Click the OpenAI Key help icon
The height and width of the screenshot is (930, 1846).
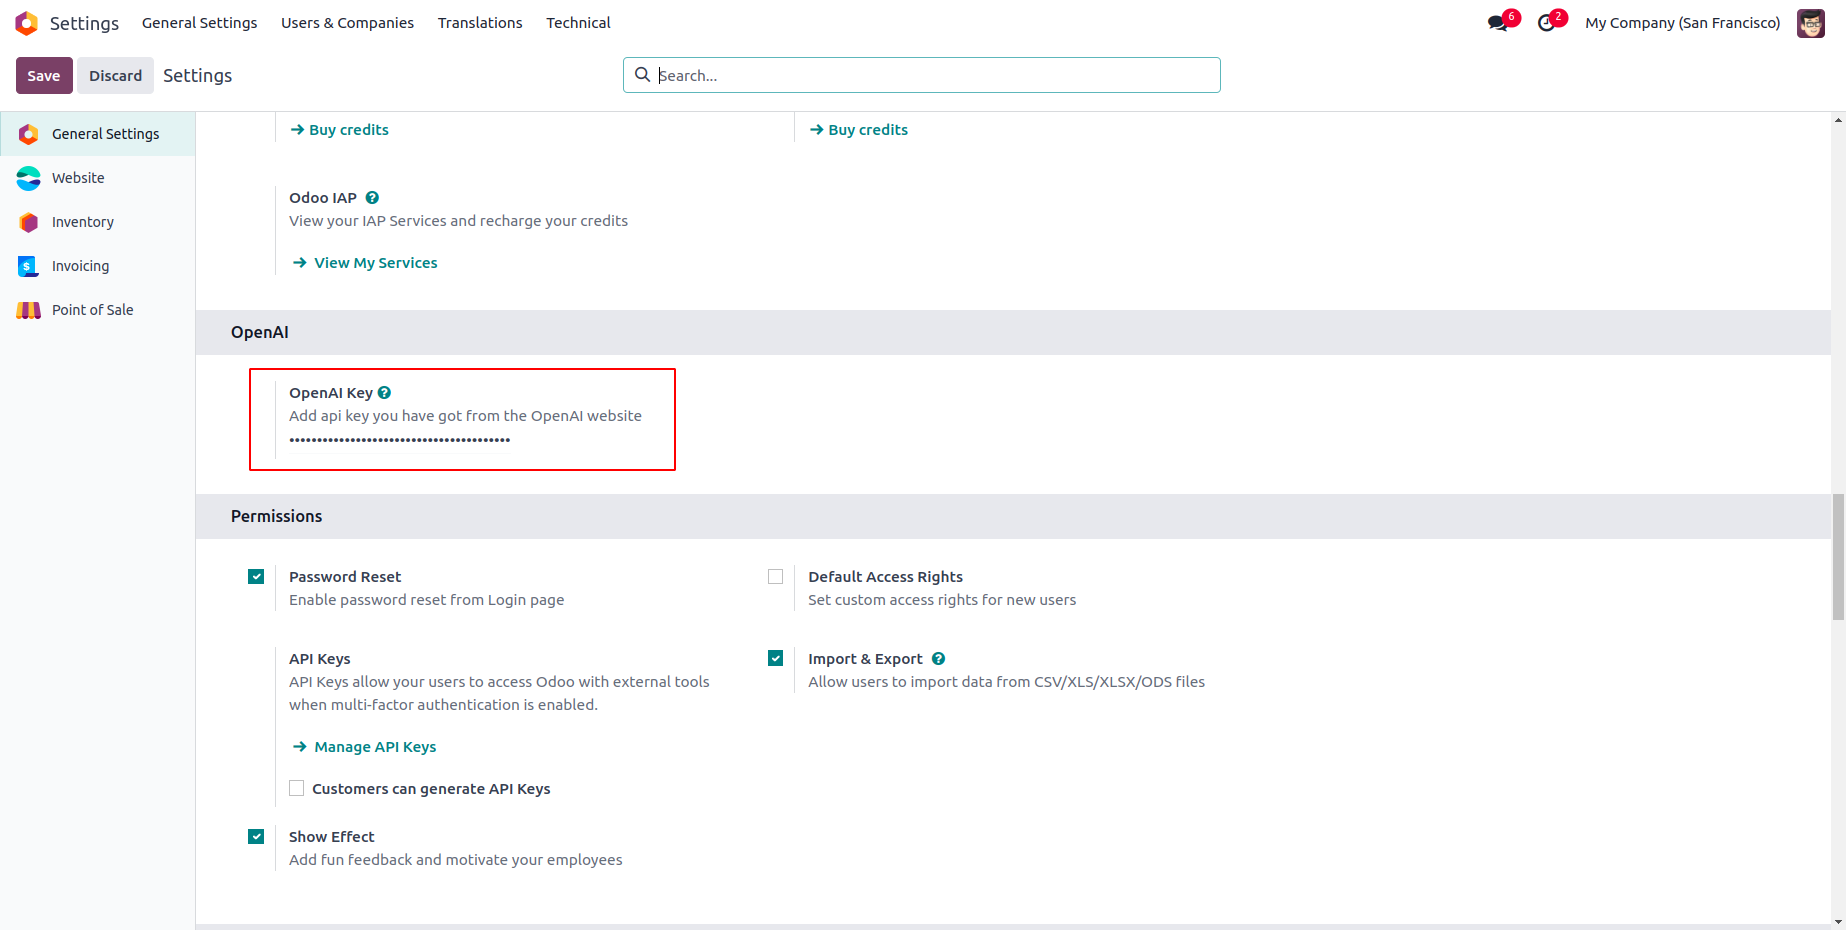click(x=385, y=393)
